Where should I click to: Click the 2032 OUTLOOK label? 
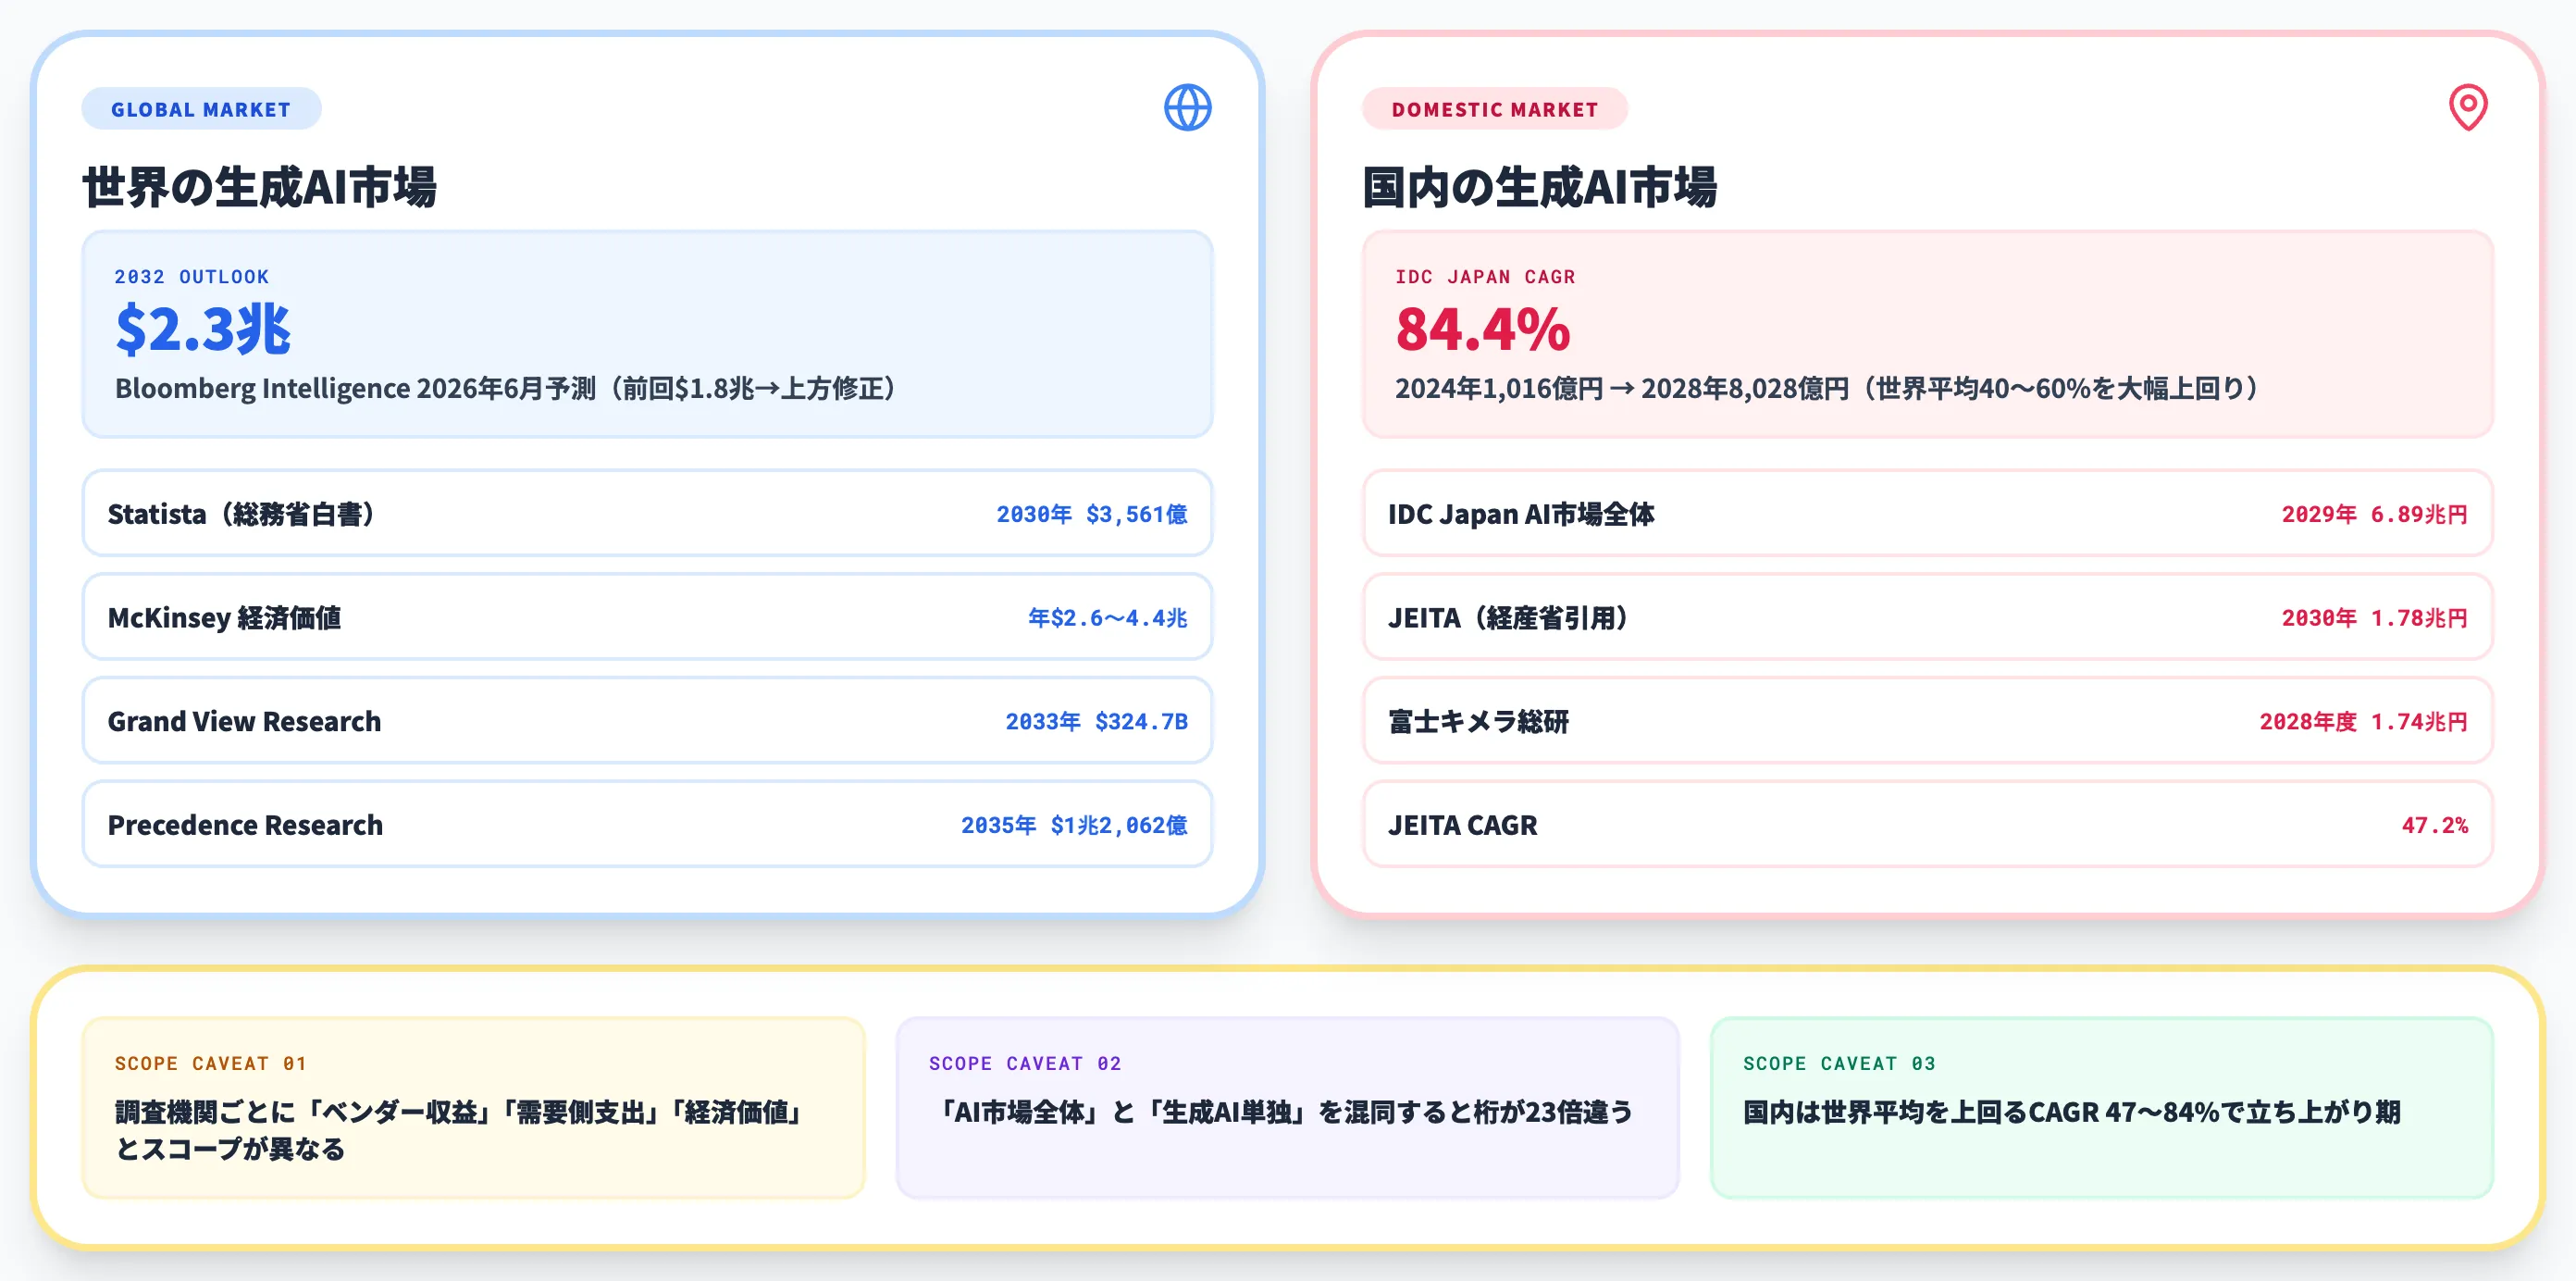191,277
